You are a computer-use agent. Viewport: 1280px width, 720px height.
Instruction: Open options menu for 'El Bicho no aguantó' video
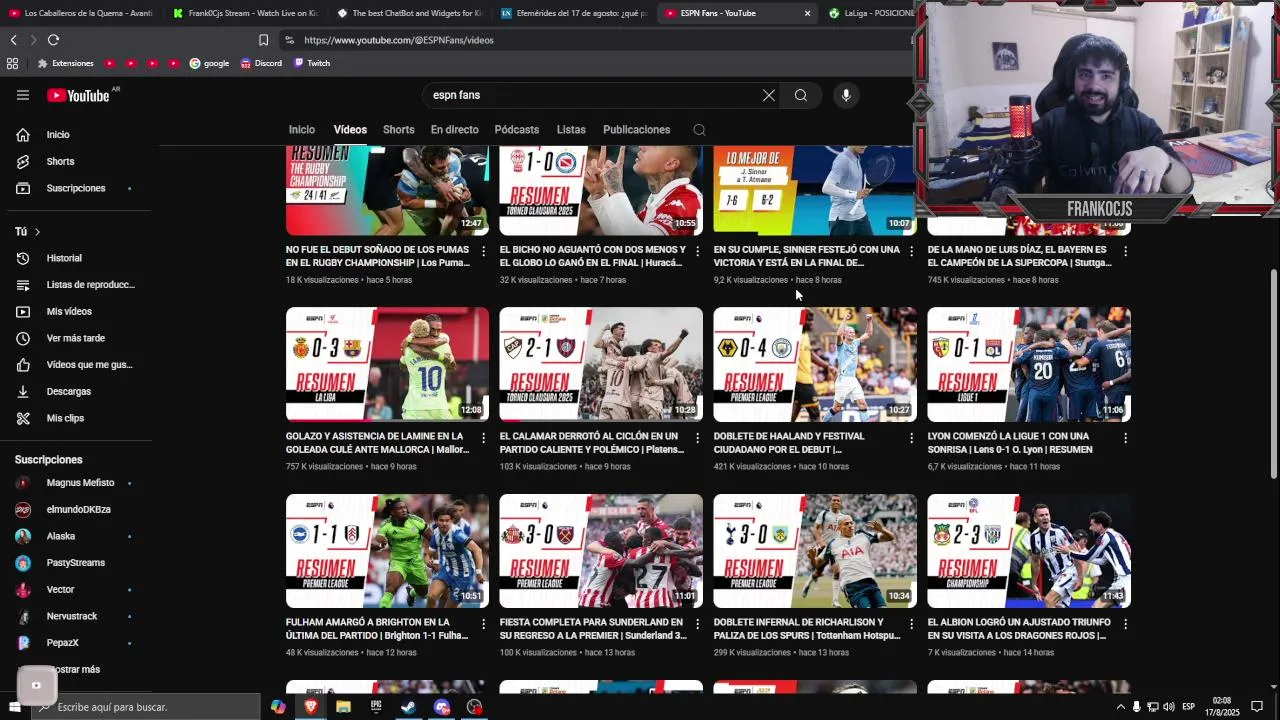(697, 251)
